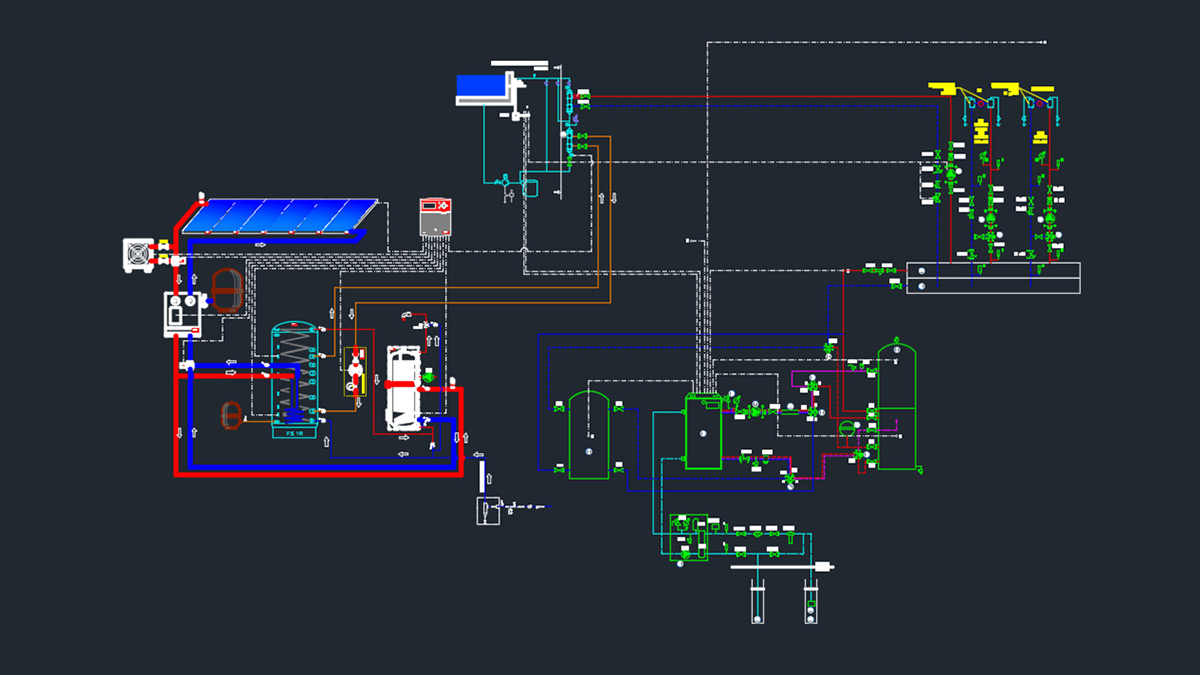This screenshot has height=675, width=1200.
Task: Select the white distribution manifold rectangle
Action: [992, 278]
